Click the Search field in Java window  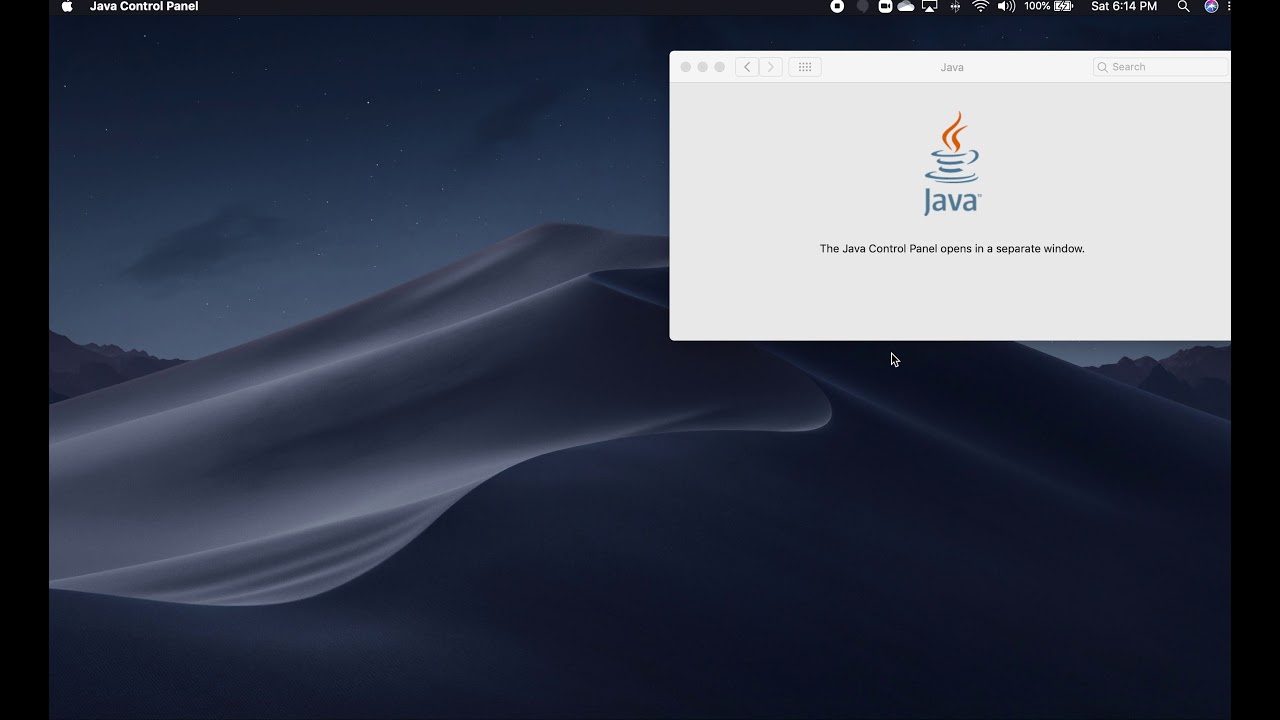[x=1161, y=67]
